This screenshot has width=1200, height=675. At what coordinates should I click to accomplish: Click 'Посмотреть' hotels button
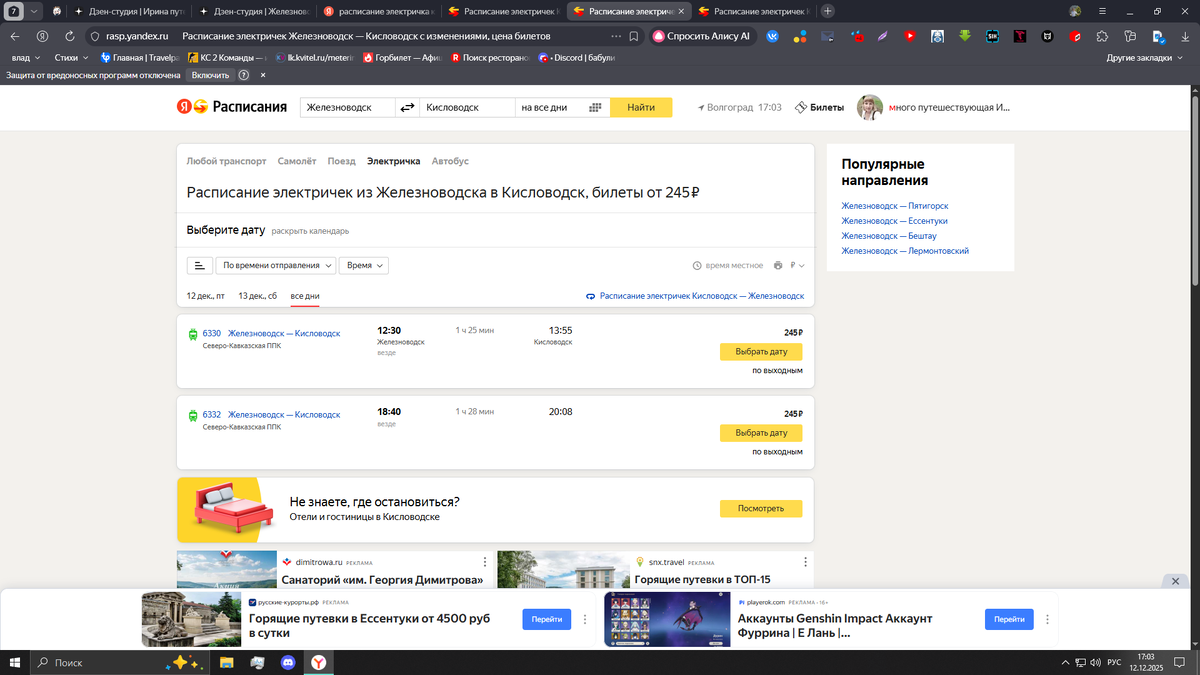tap(761, 509)
